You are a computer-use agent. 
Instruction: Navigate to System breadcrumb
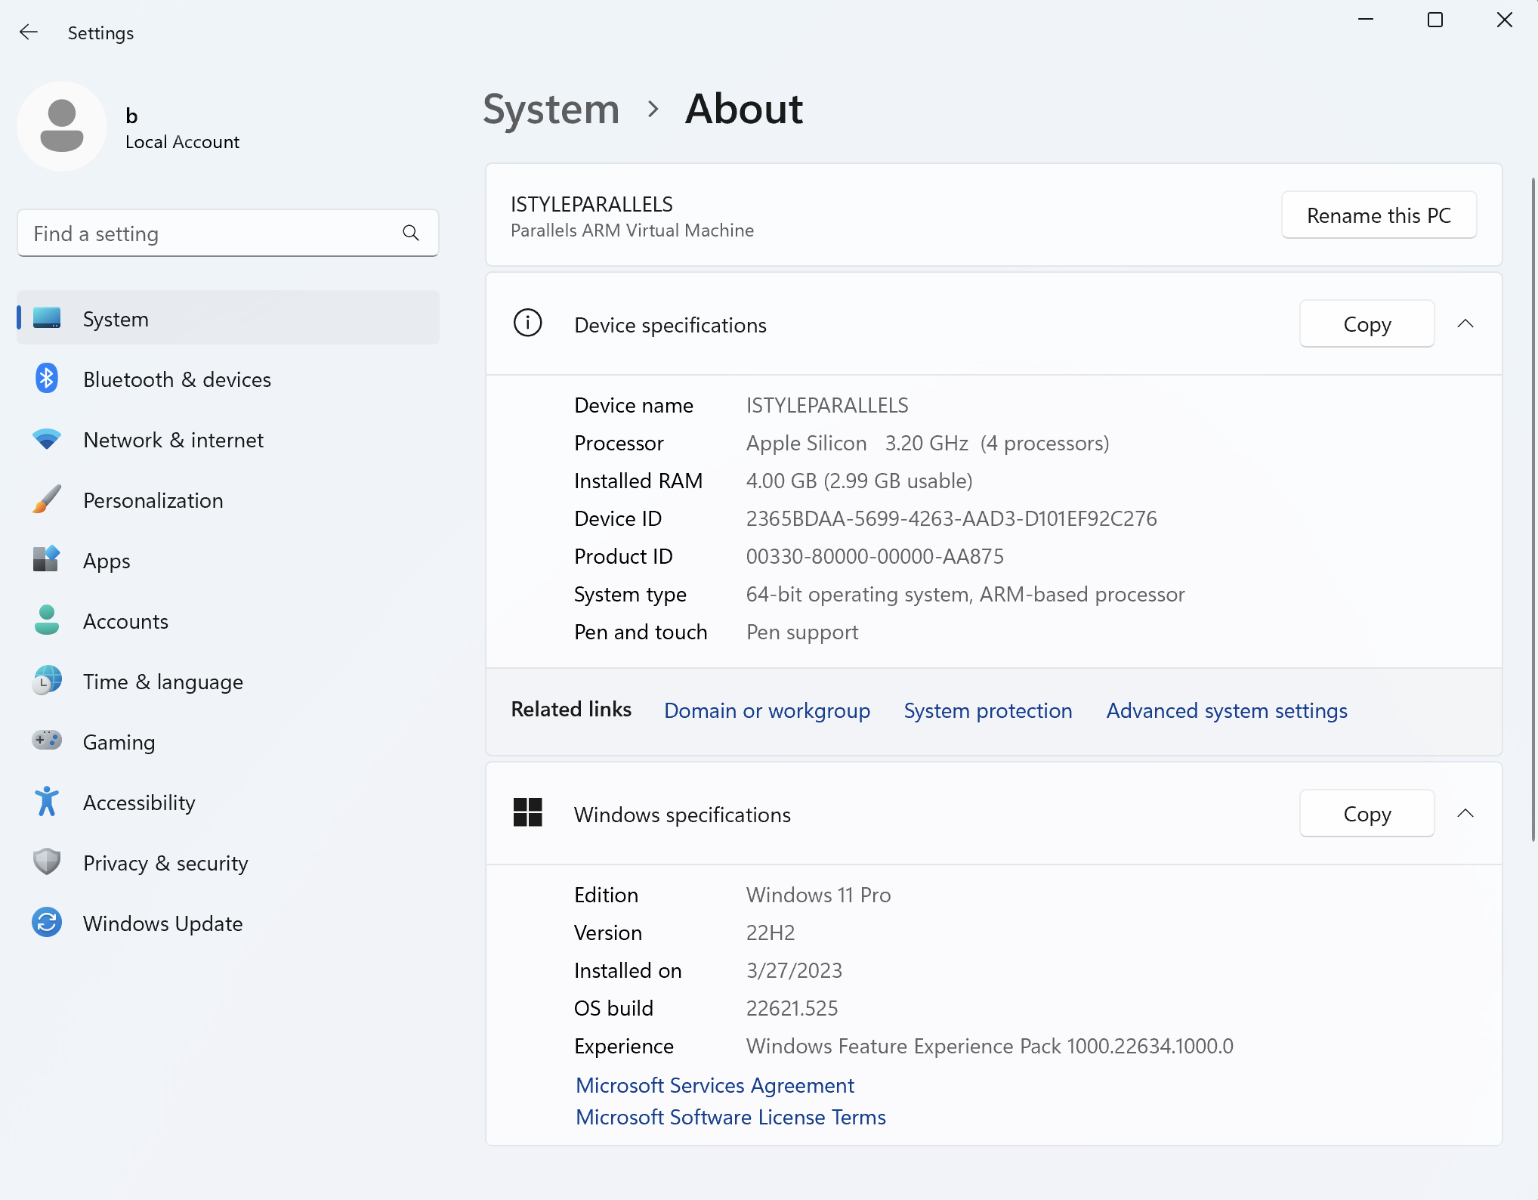(x=551, y=109)
